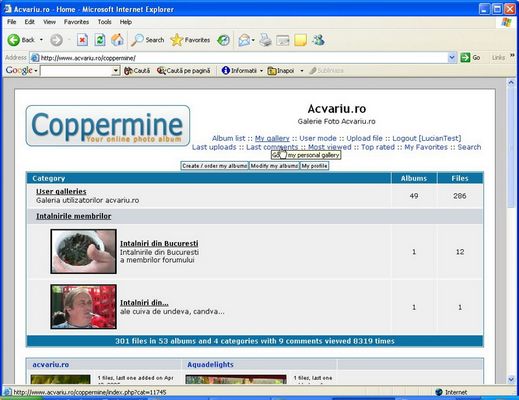Viewport: 519px width, 400px height.
Task: Open the Tools menu
Action: pos(104,22)
